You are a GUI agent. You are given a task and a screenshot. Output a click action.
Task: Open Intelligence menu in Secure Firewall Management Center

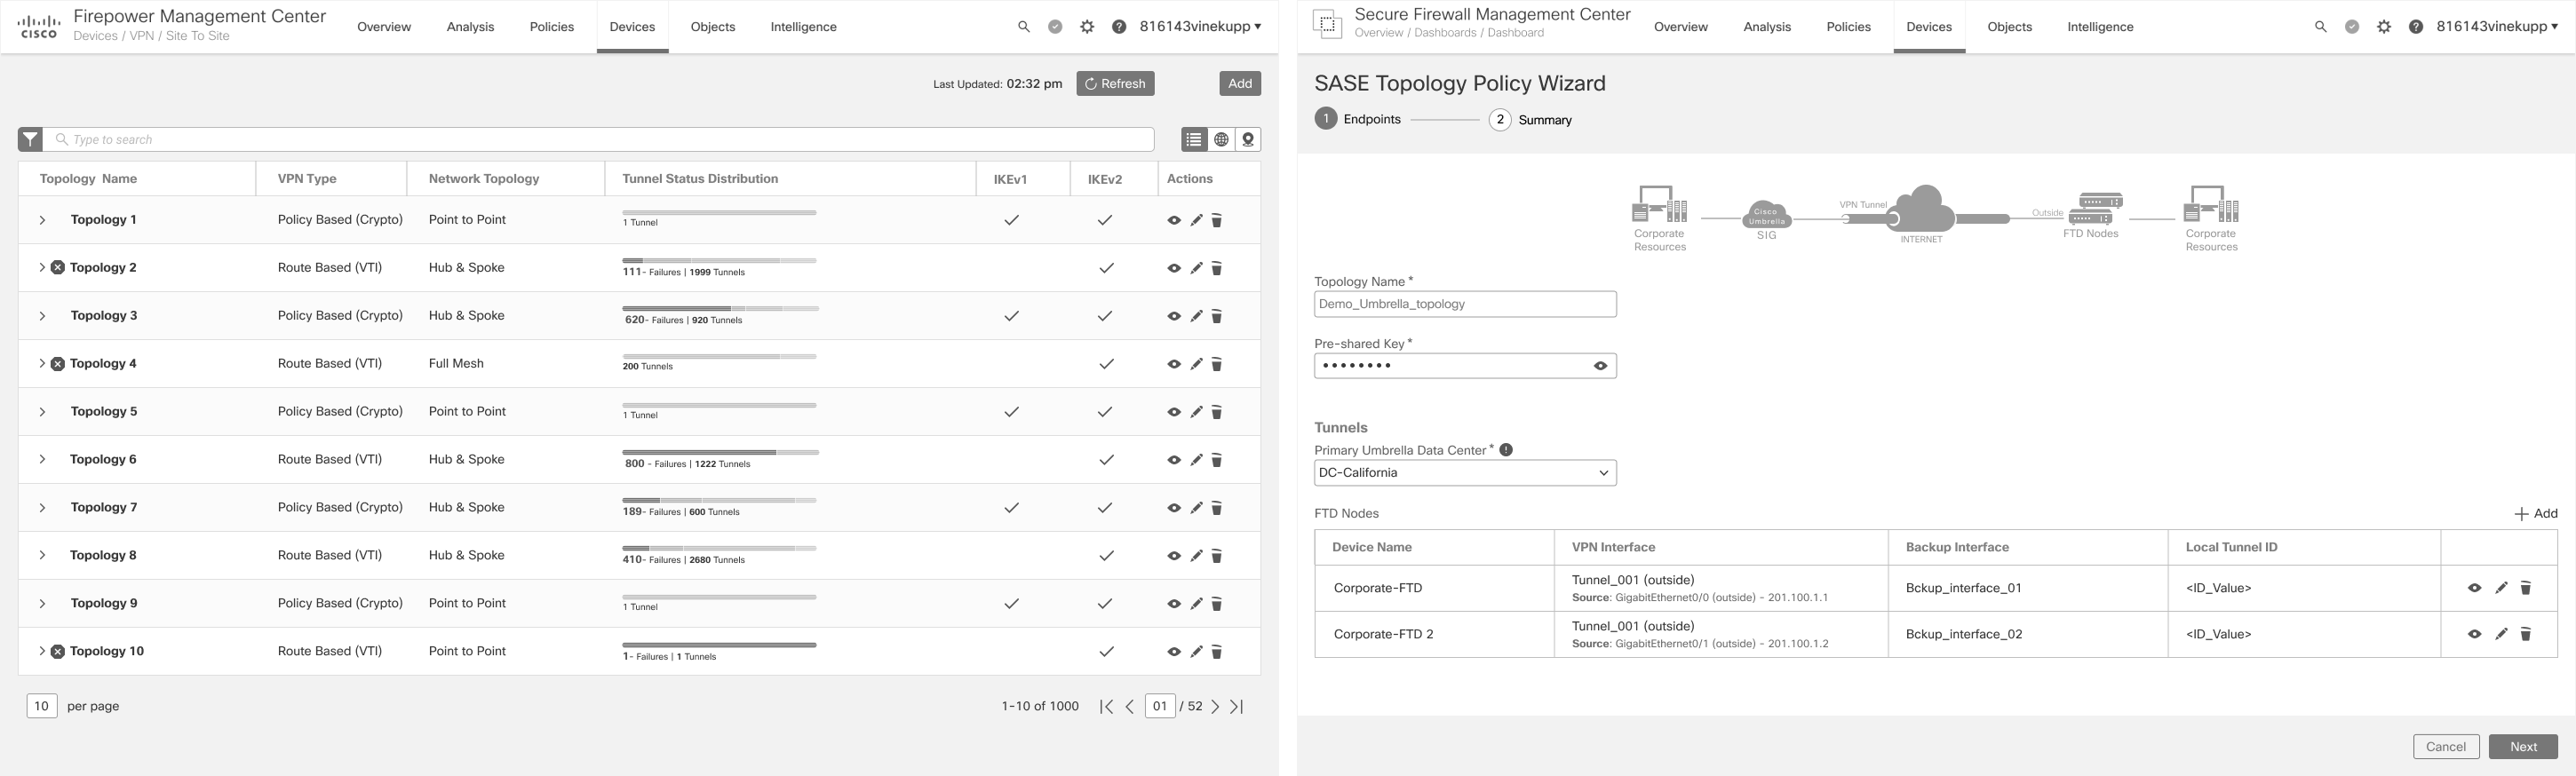coord(2100,27)
